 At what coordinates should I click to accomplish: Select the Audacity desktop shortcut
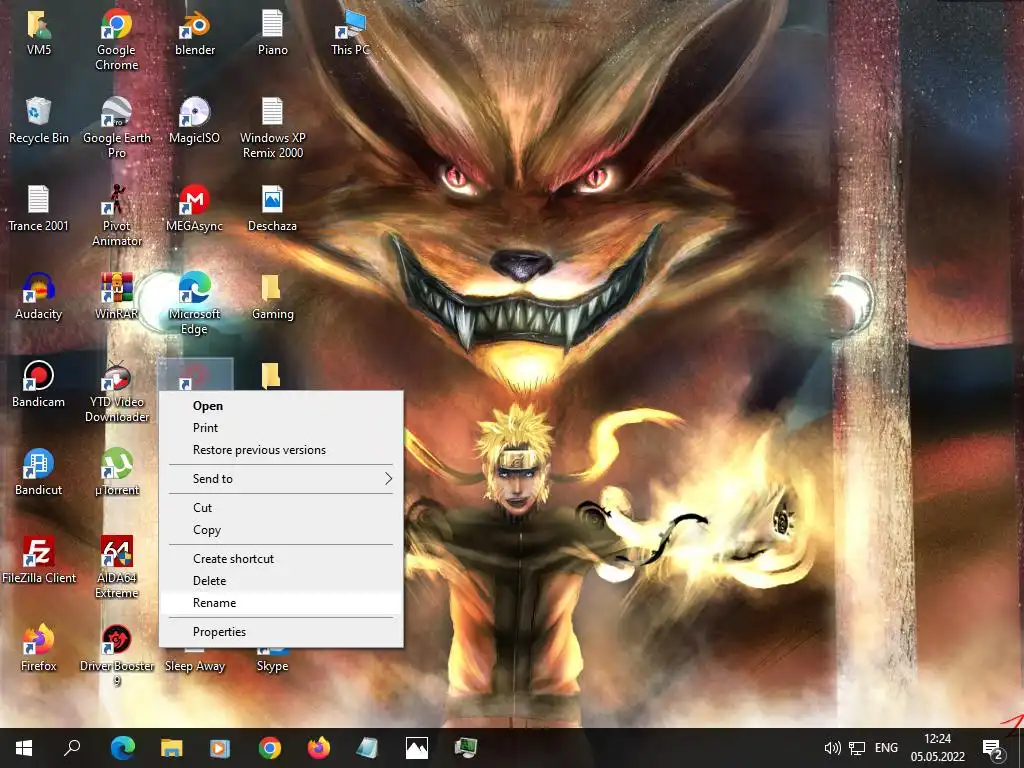pos(39,296)
